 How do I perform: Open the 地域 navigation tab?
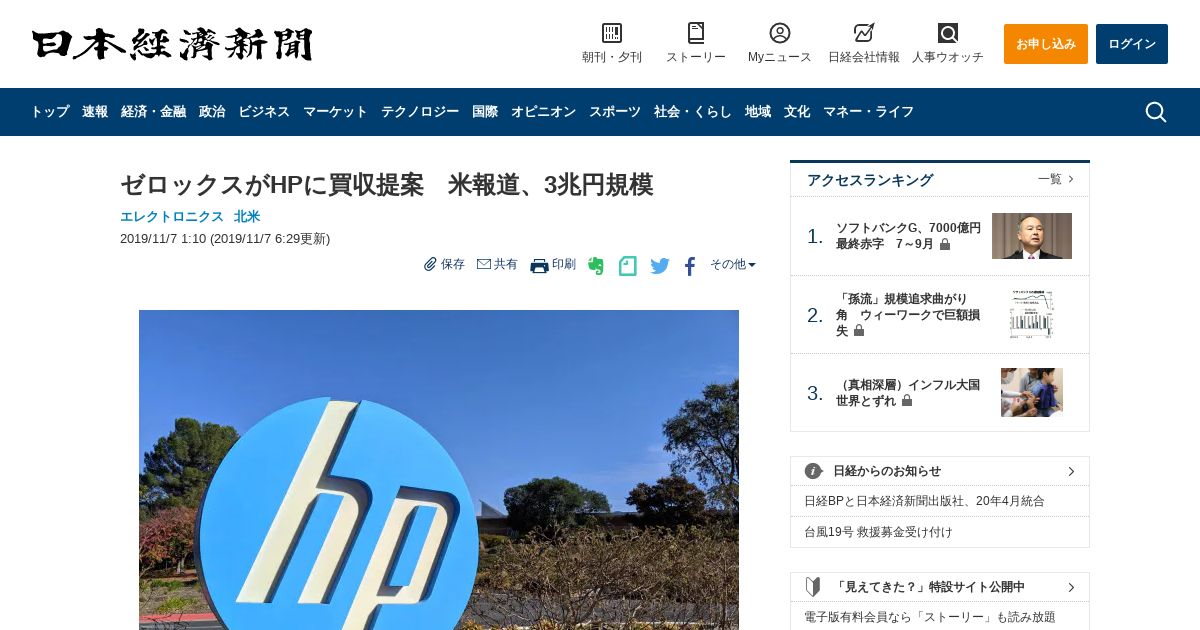(x=758, y=112)
